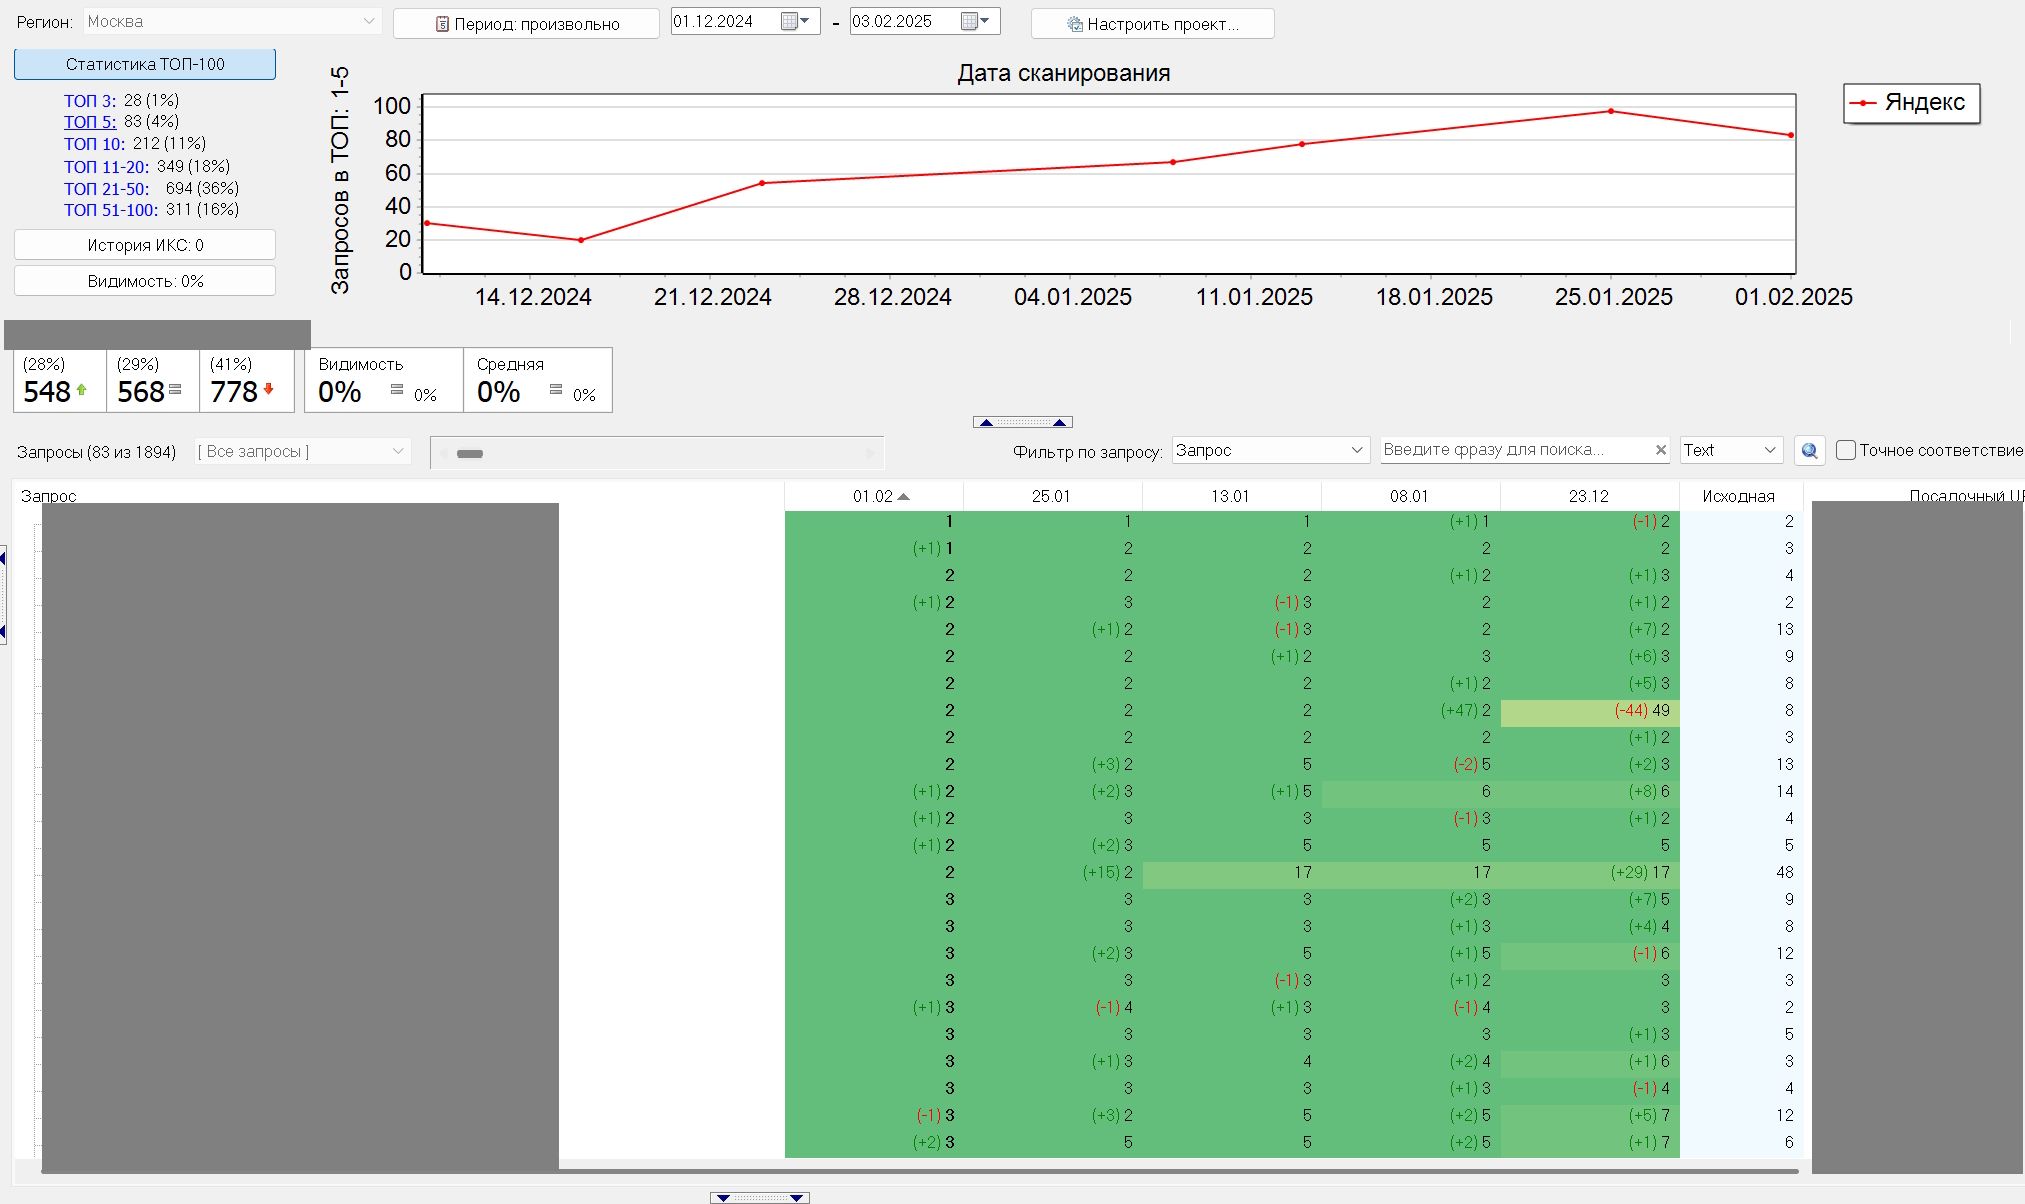Collapse chart panel with up arrows splitter
The height and width of the screenshot is (1204, 2025).
coord(1022,422)
